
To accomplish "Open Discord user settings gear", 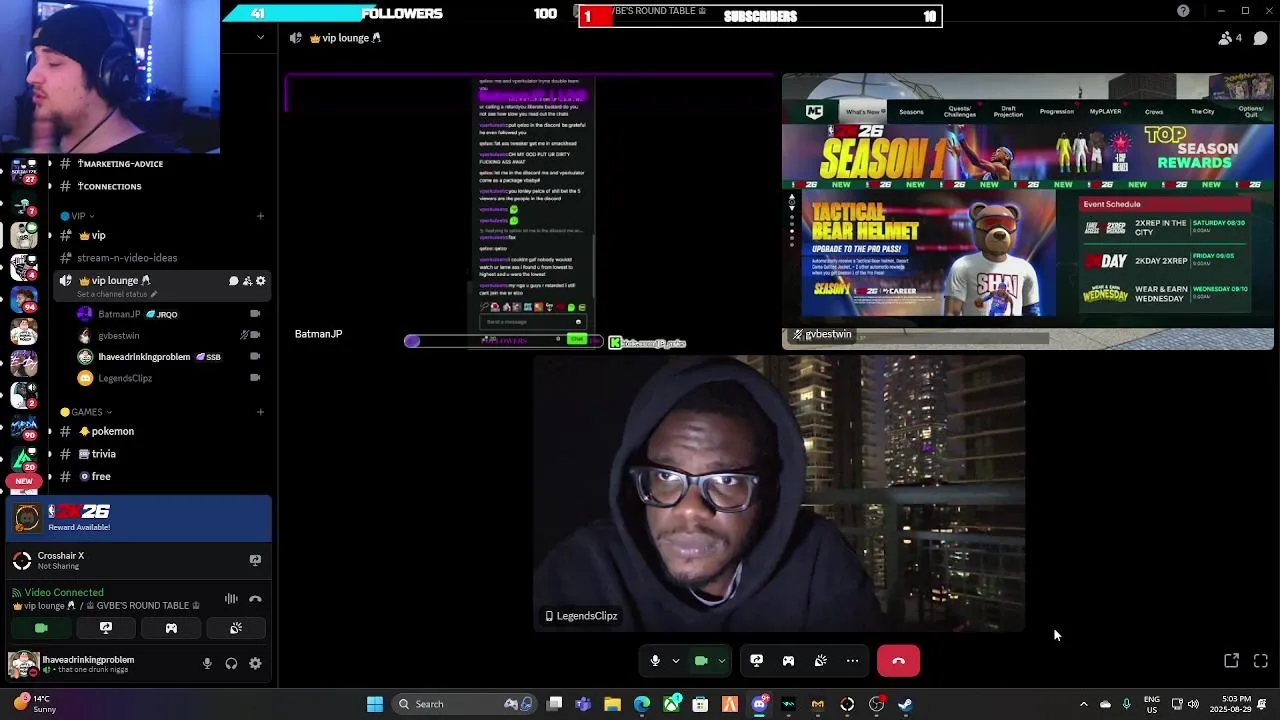I will coord(255,664).
